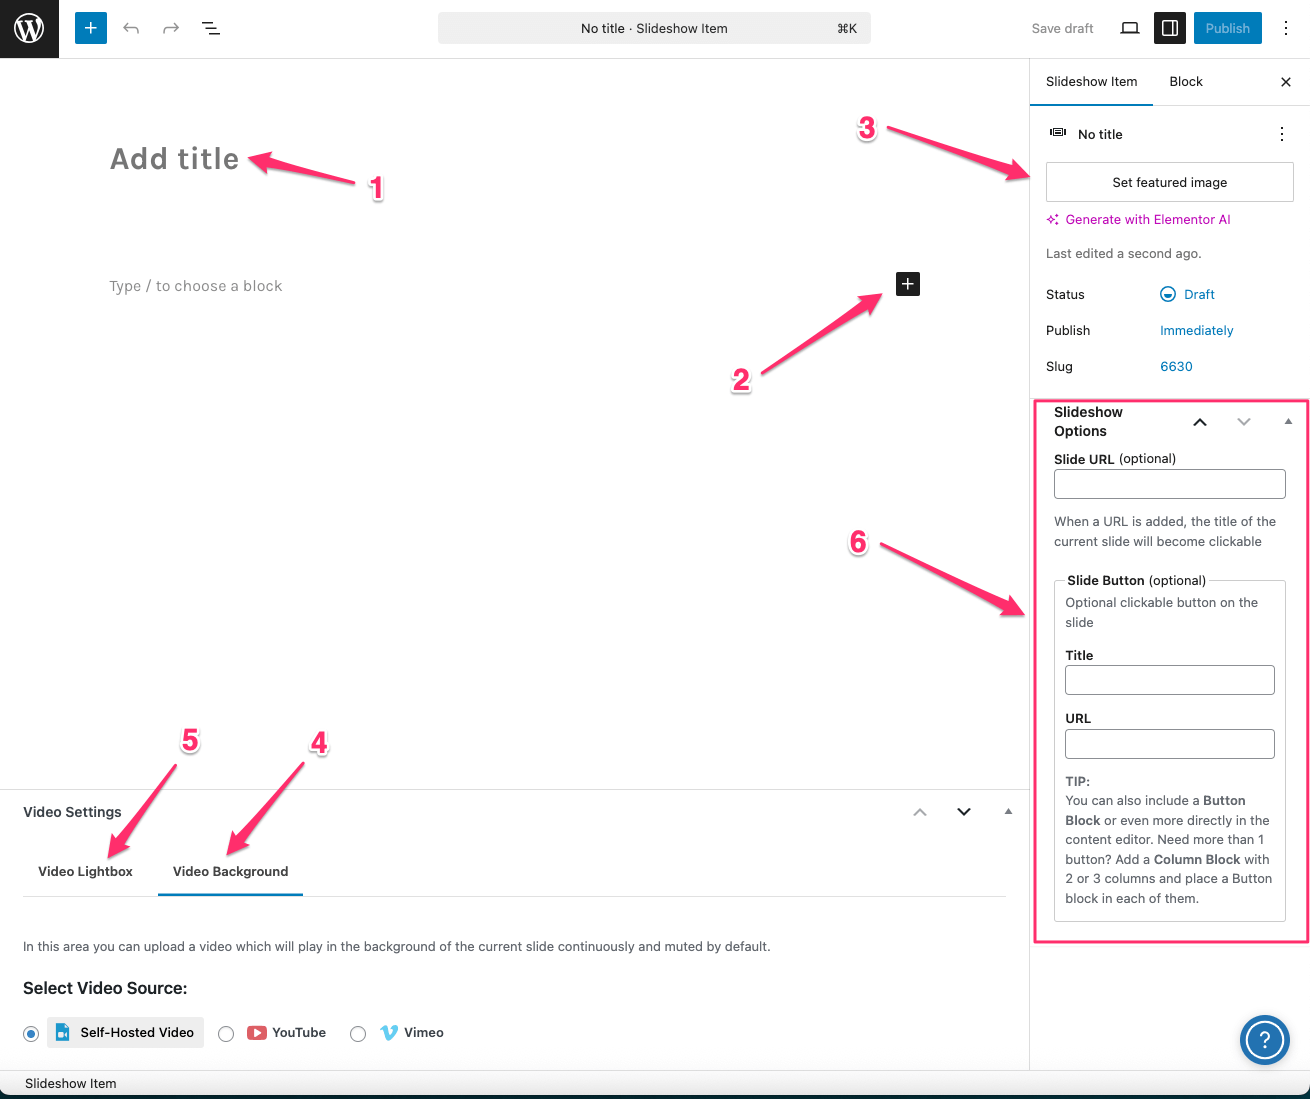Select the YouTube video source option
Image resolution: width=1310 pixels, height=1099 pixels.
(227, 1033)
